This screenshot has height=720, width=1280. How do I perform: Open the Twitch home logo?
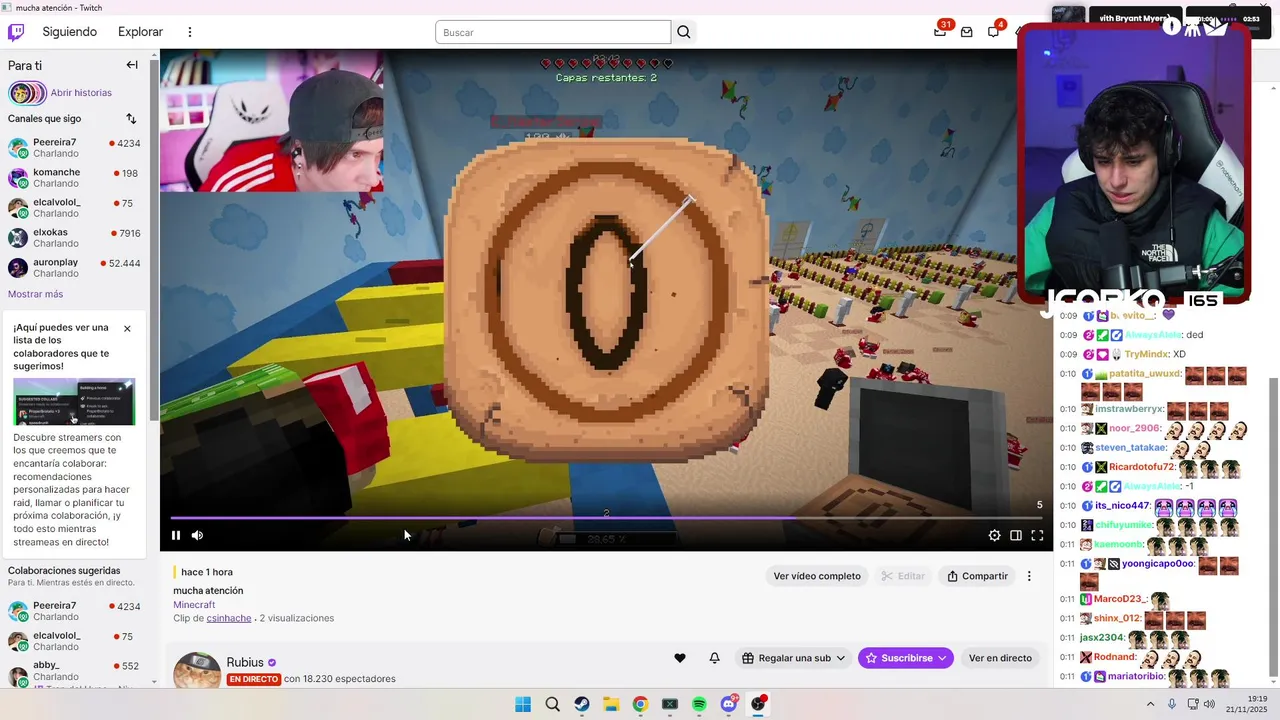pyautogui.click(x=16, y=32)
